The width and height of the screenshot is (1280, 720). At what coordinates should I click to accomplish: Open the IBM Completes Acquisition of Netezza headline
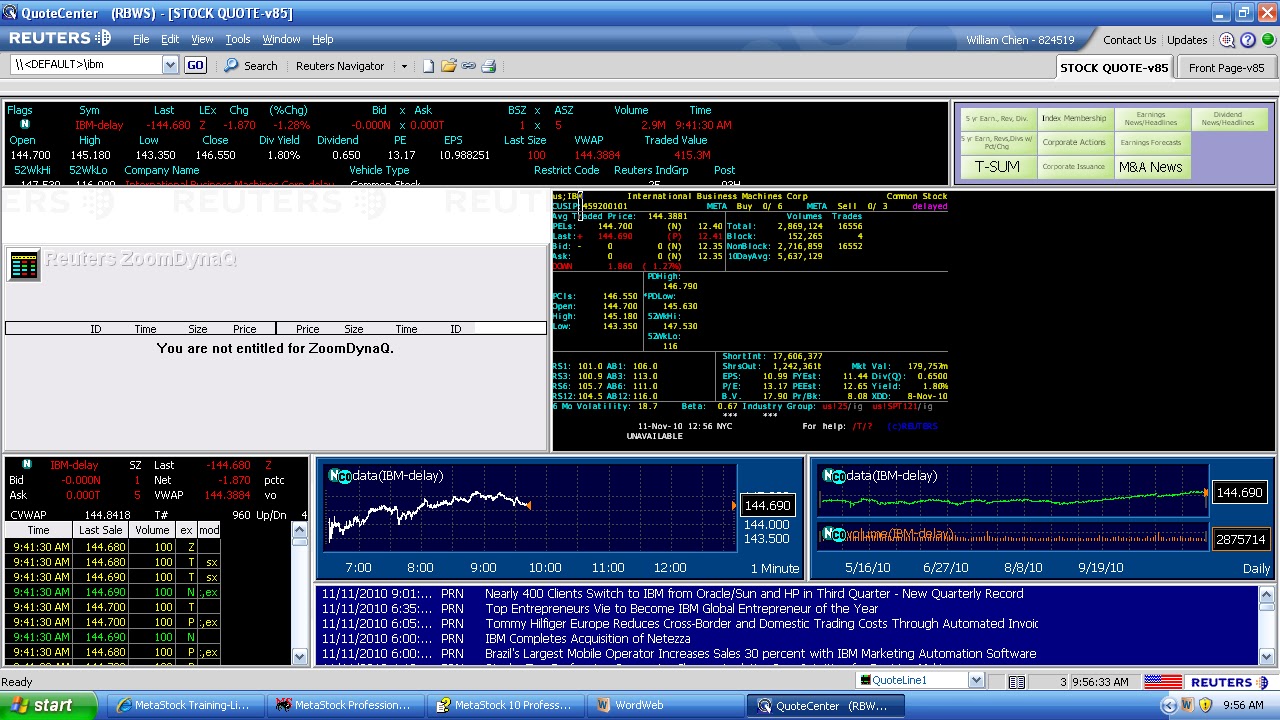click(588, 639)
